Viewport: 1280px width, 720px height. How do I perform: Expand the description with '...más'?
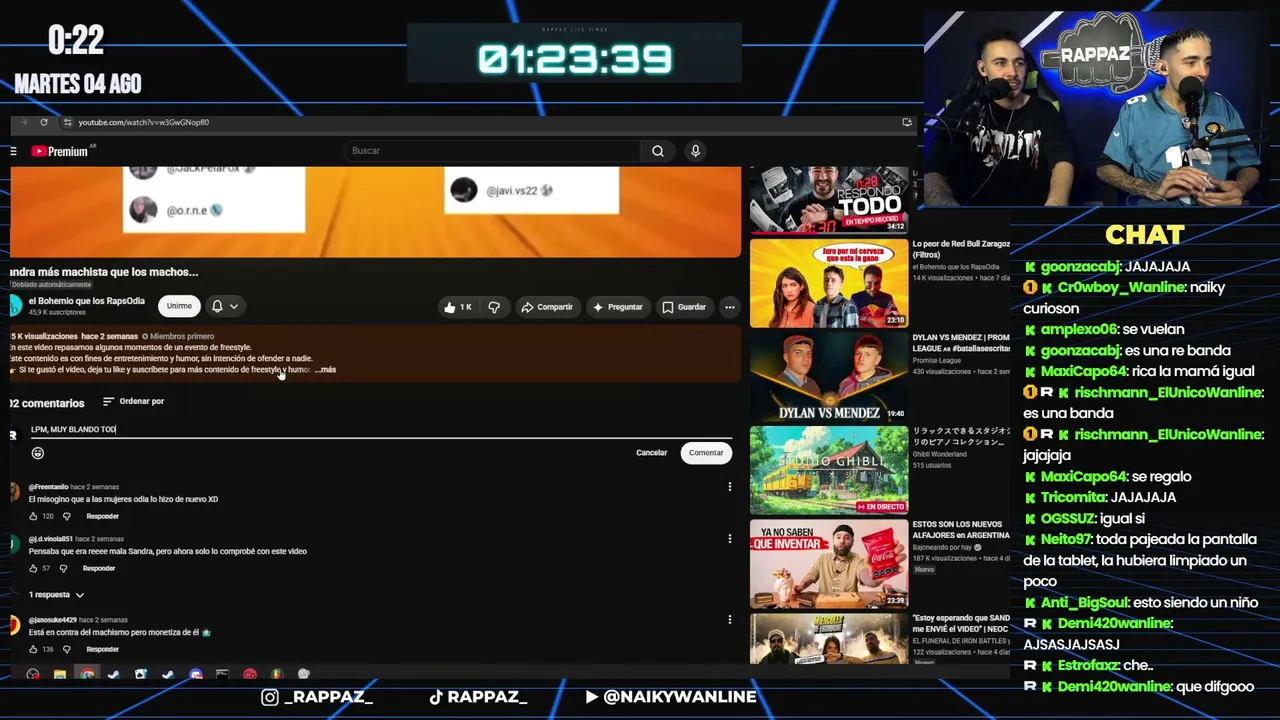(x=325, y=370)
